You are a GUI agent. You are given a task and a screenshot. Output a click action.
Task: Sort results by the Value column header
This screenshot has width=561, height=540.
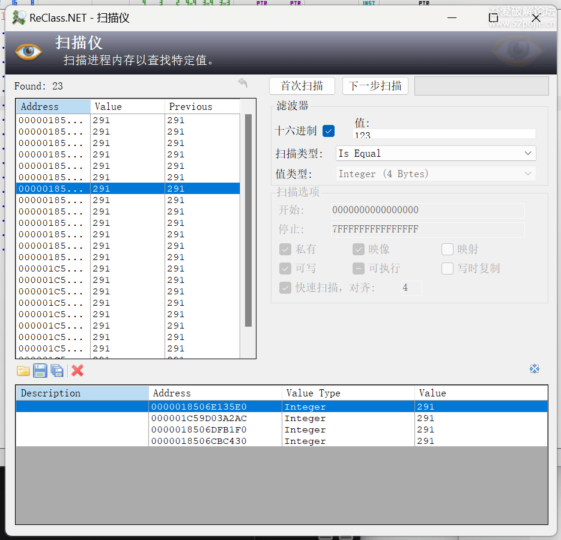[x=127, y=107]
